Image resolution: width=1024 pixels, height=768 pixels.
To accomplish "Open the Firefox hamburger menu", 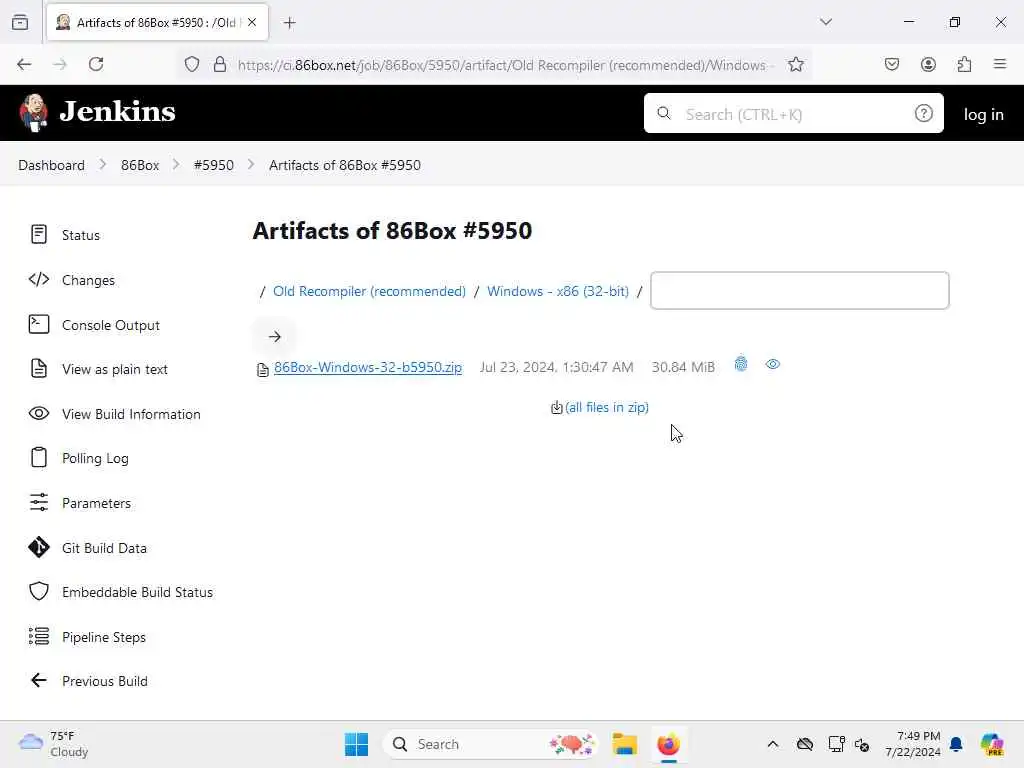I will [x=1000, y=64].
